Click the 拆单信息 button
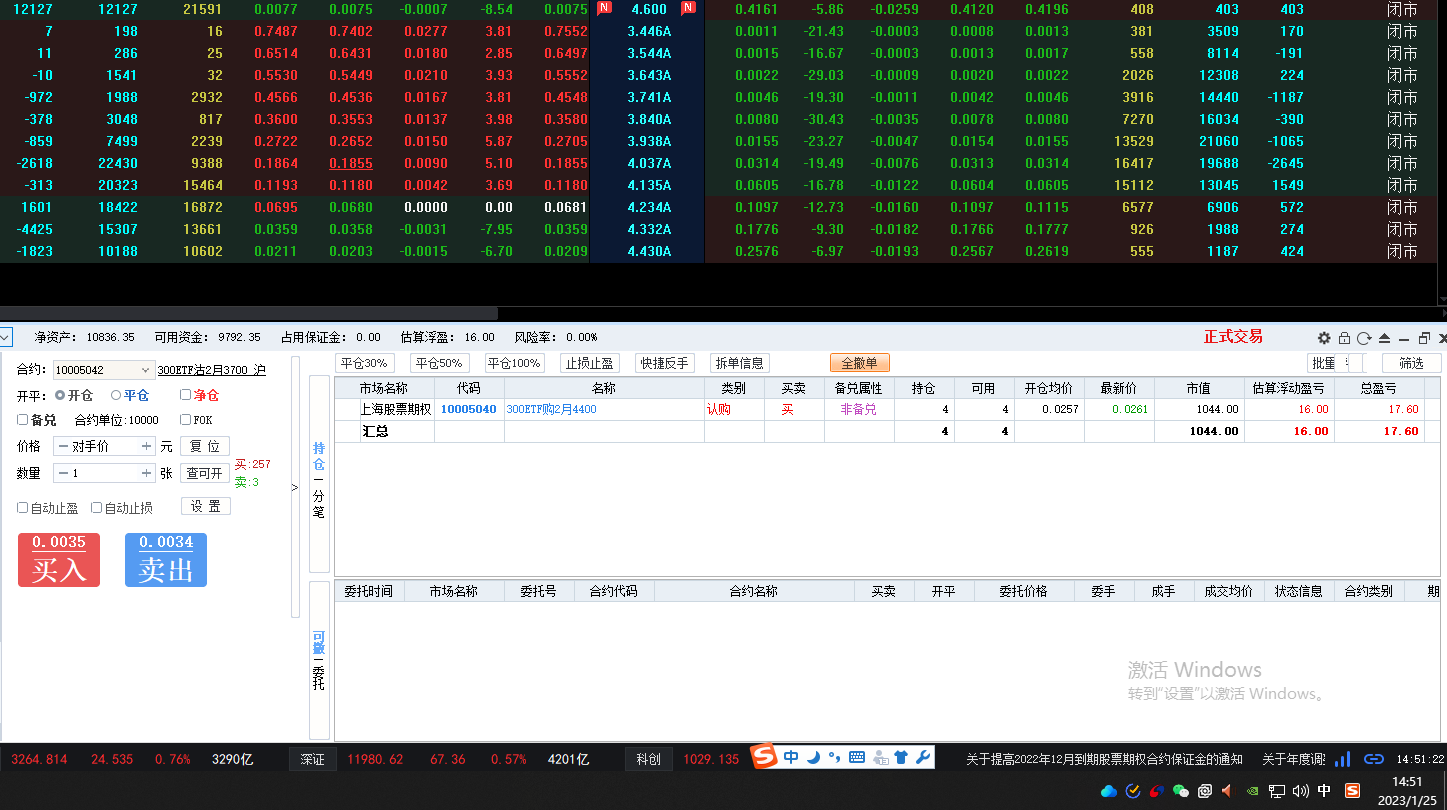The image size is (1447, 810). pyautogui.click(x=740, y=363)
